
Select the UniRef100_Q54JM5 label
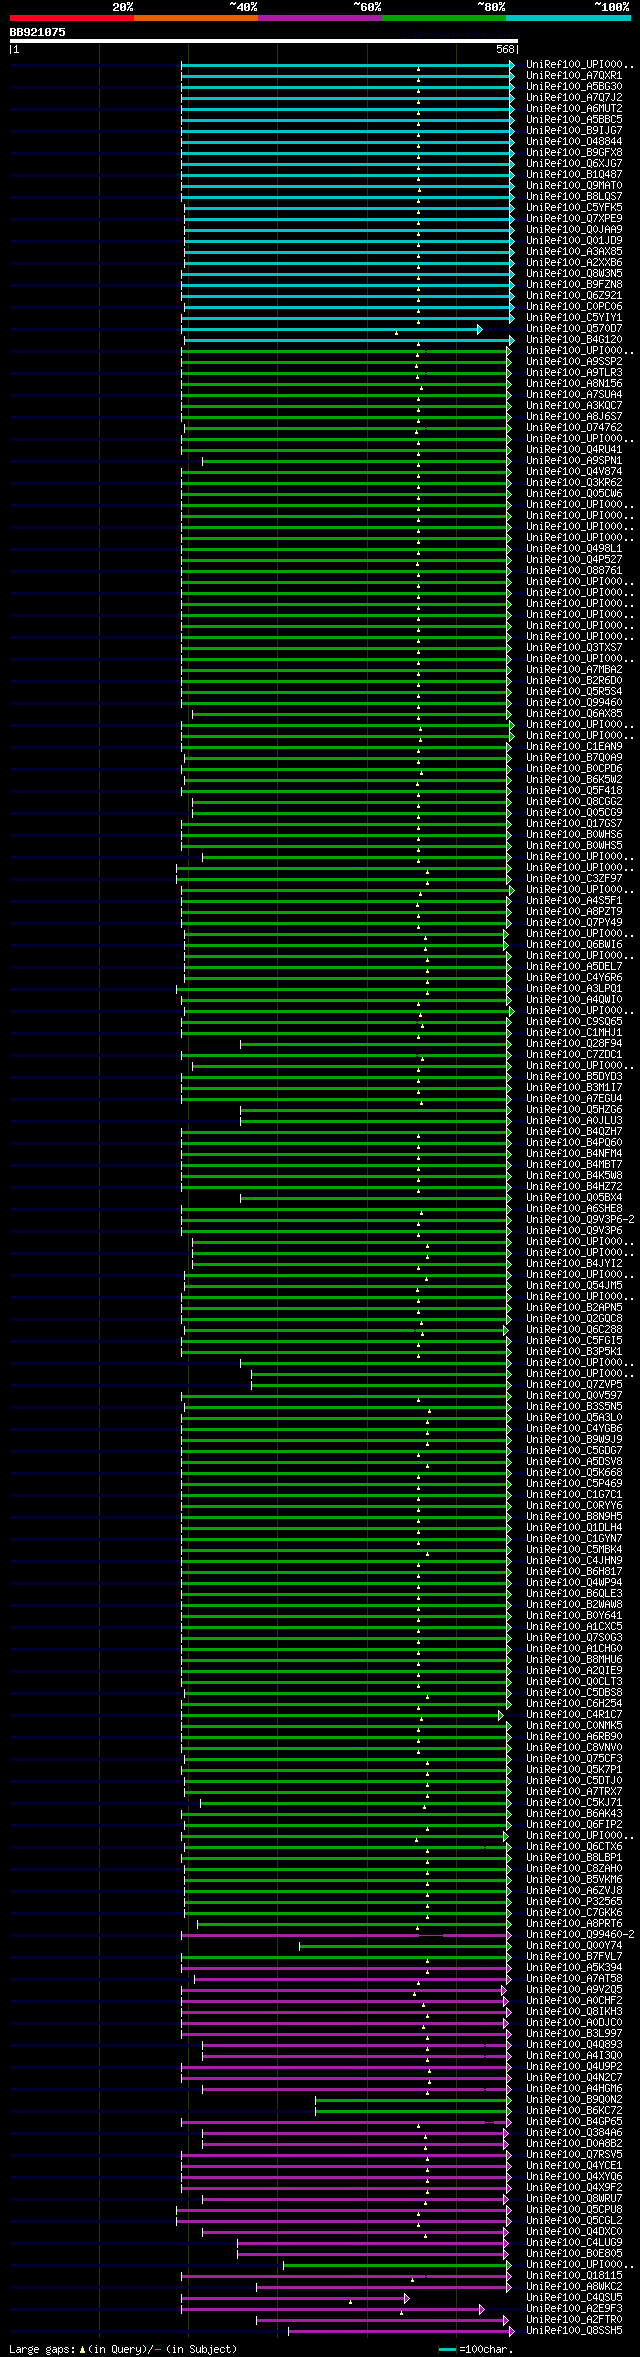[574, 1285]
